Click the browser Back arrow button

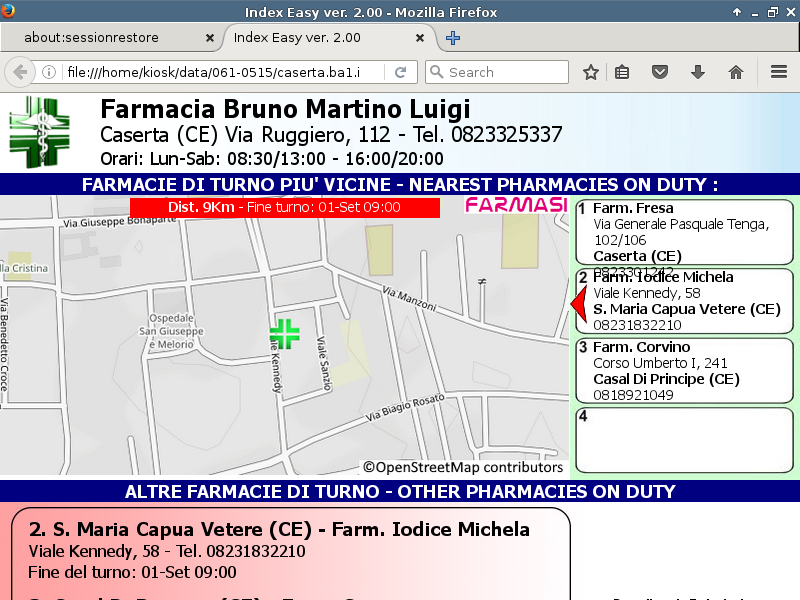(x=20, y=72)
